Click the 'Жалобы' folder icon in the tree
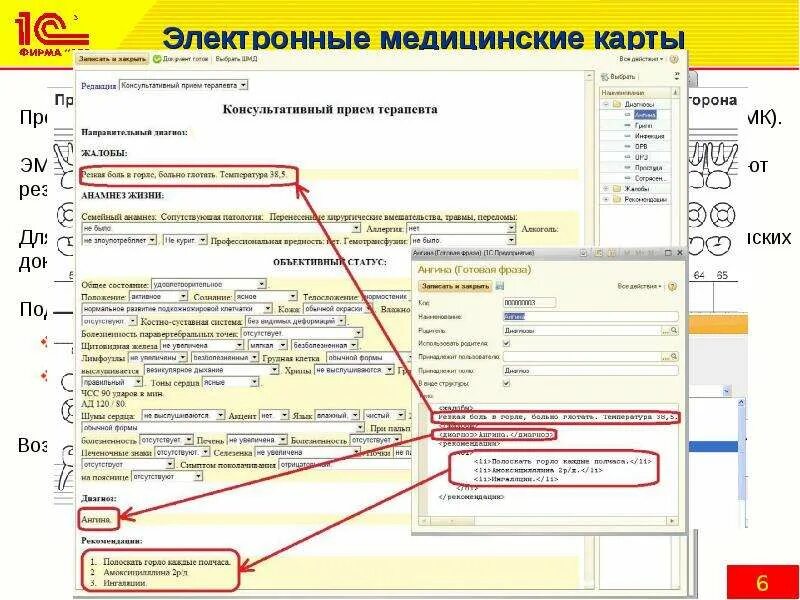Screen dimensions: 800x600 tap(617, 189)
